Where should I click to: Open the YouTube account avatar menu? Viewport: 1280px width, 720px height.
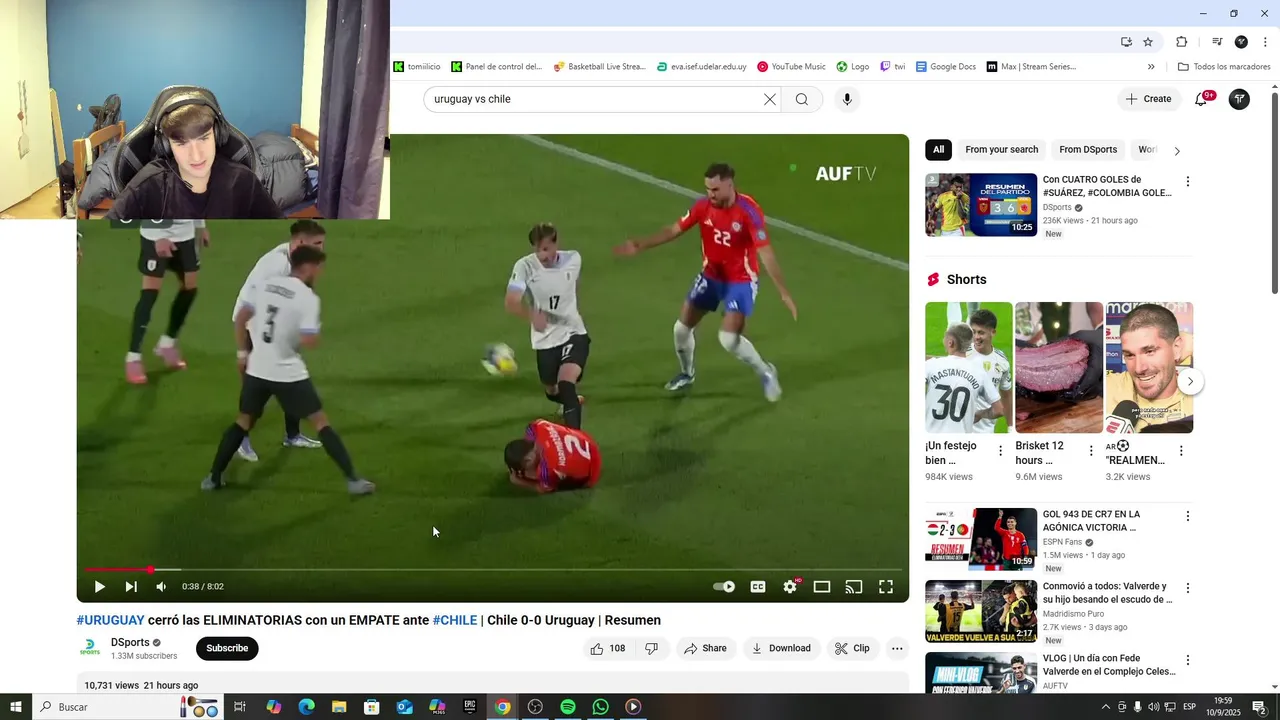pos(1239,99)
